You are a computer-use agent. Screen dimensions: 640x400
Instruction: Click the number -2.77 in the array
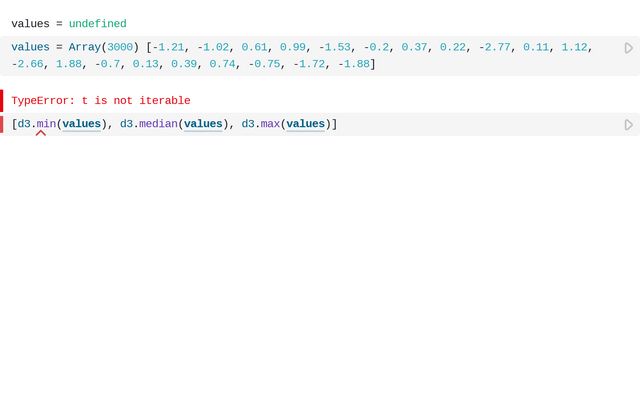496,47
